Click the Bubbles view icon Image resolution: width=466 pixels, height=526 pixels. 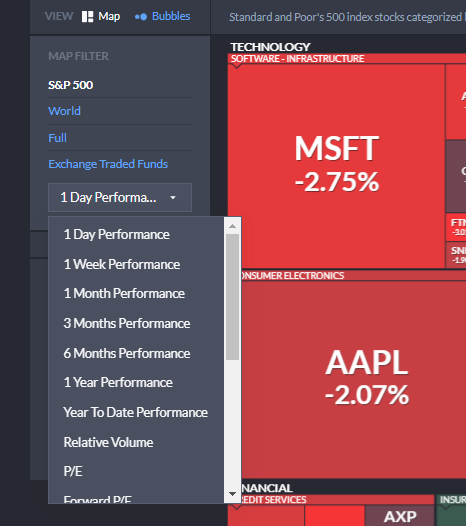pyautogui.click(x=141, y=17)
